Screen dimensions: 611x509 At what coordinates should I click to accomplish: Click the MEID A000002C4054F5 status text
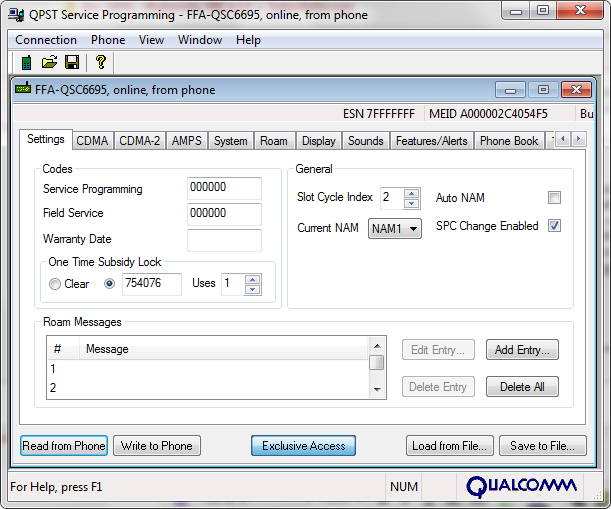pyautogui.click(x=488, y=114)
